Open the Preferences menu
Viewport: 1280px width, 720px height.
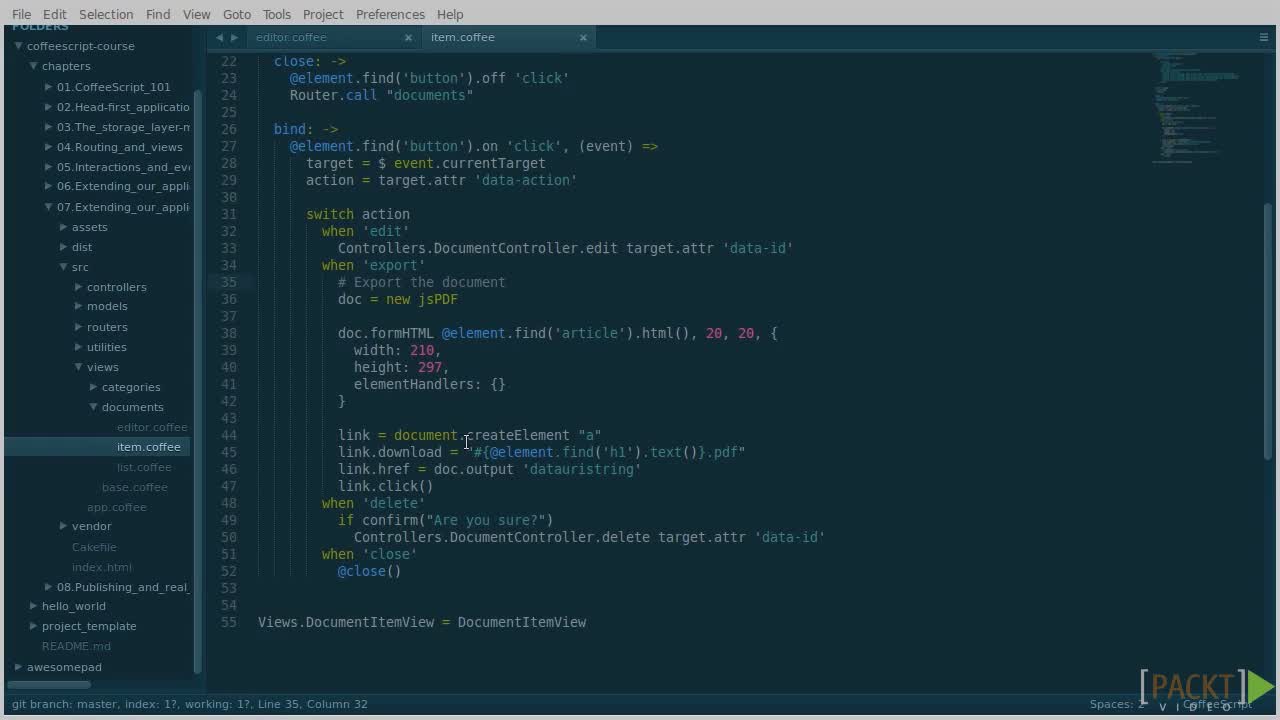pos(390,14)
